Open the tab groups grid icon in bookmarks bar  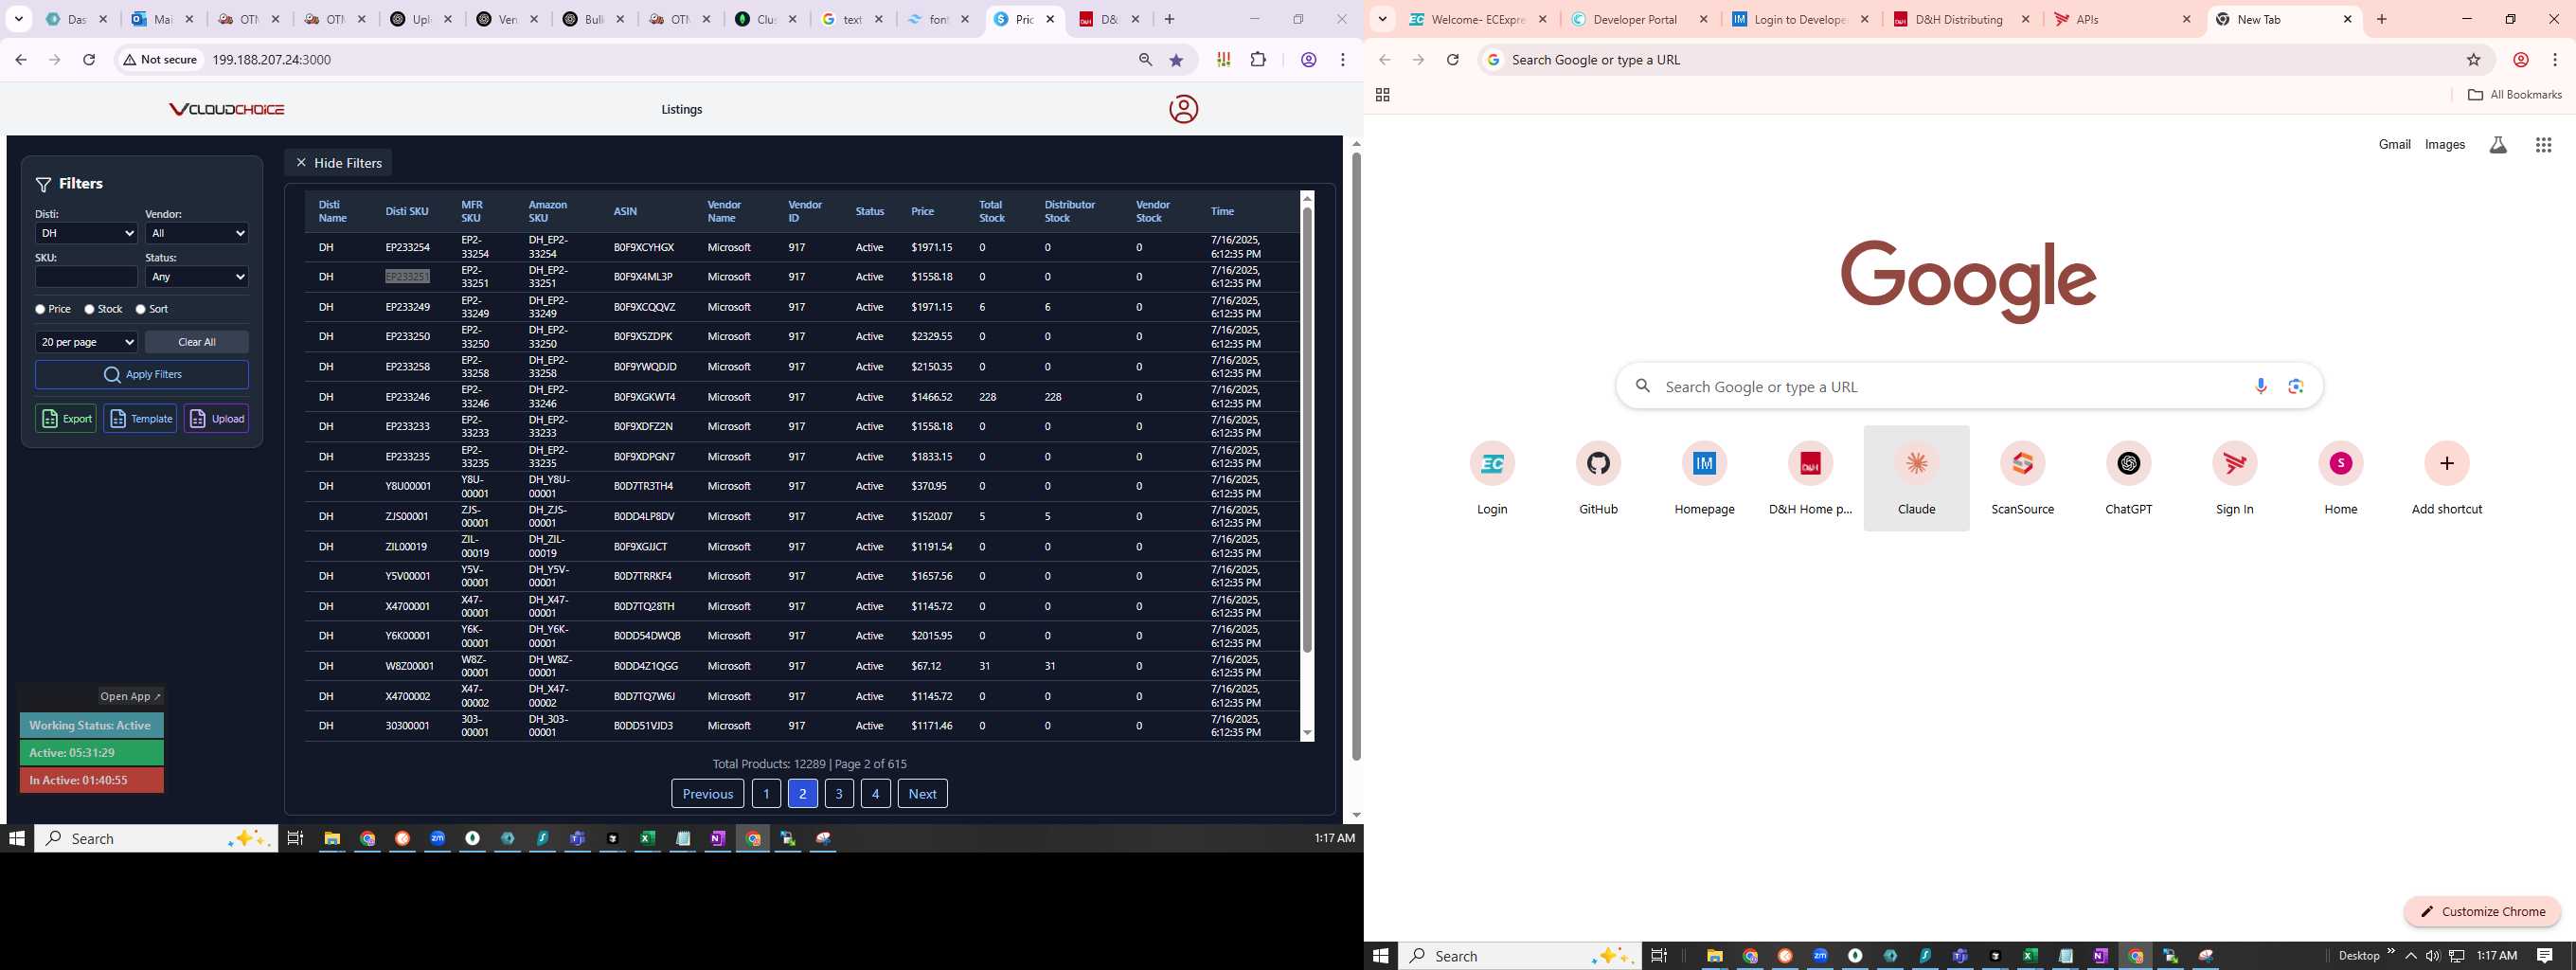tap(1382, 95)
